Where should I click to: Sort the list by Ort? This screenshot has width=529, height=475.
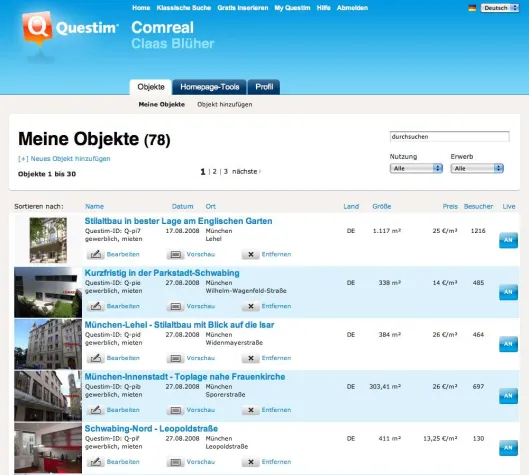point(211,206)
